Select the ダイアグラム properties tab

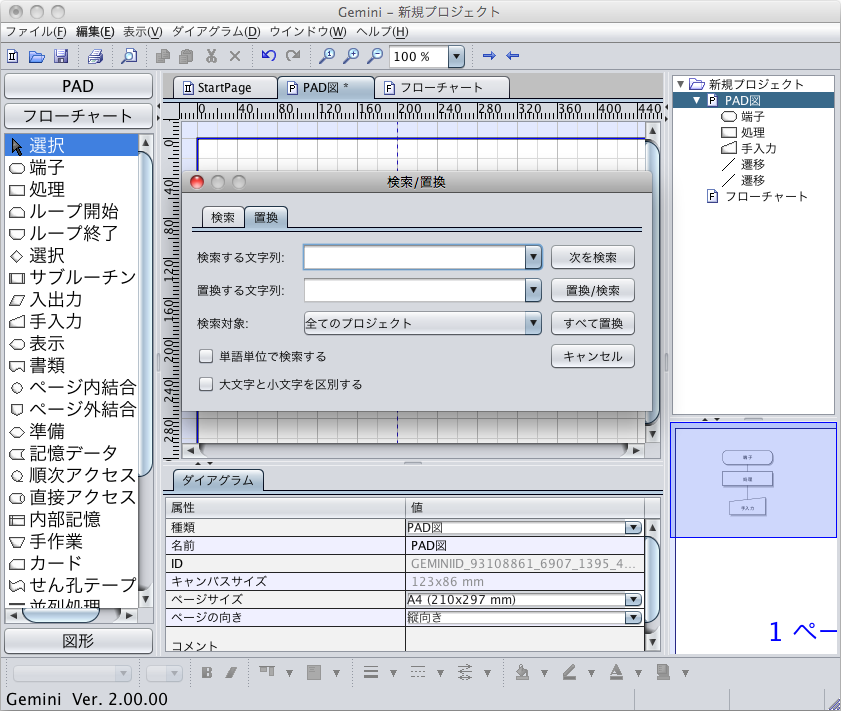(218, 480)
